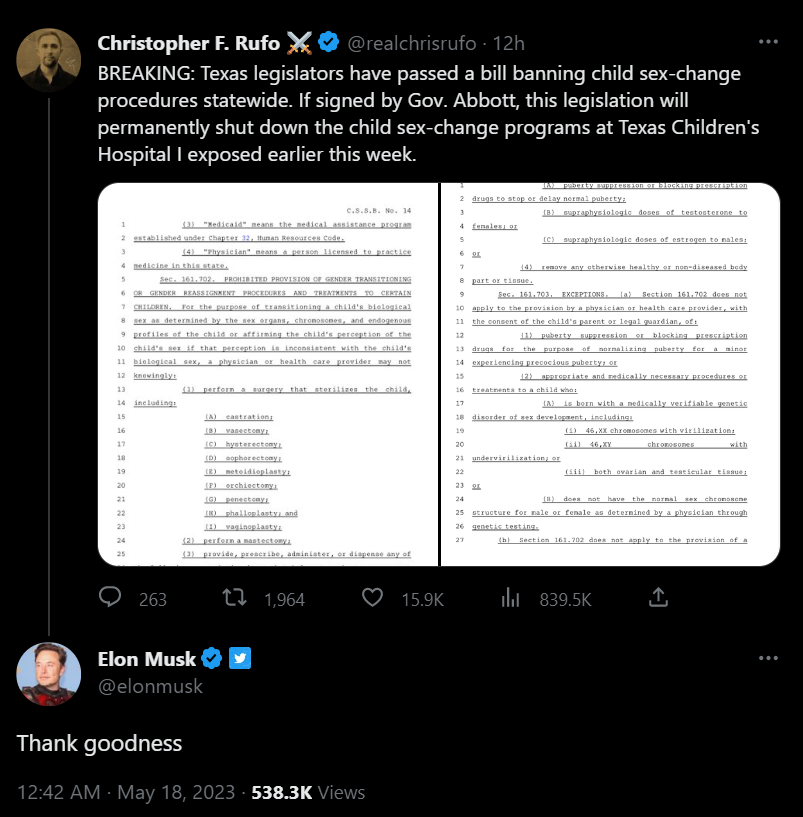This screenshot has height=817, width=803.
Task: Click Christopher F. Rufo's profile avatar
Action: tap(48, 59)
